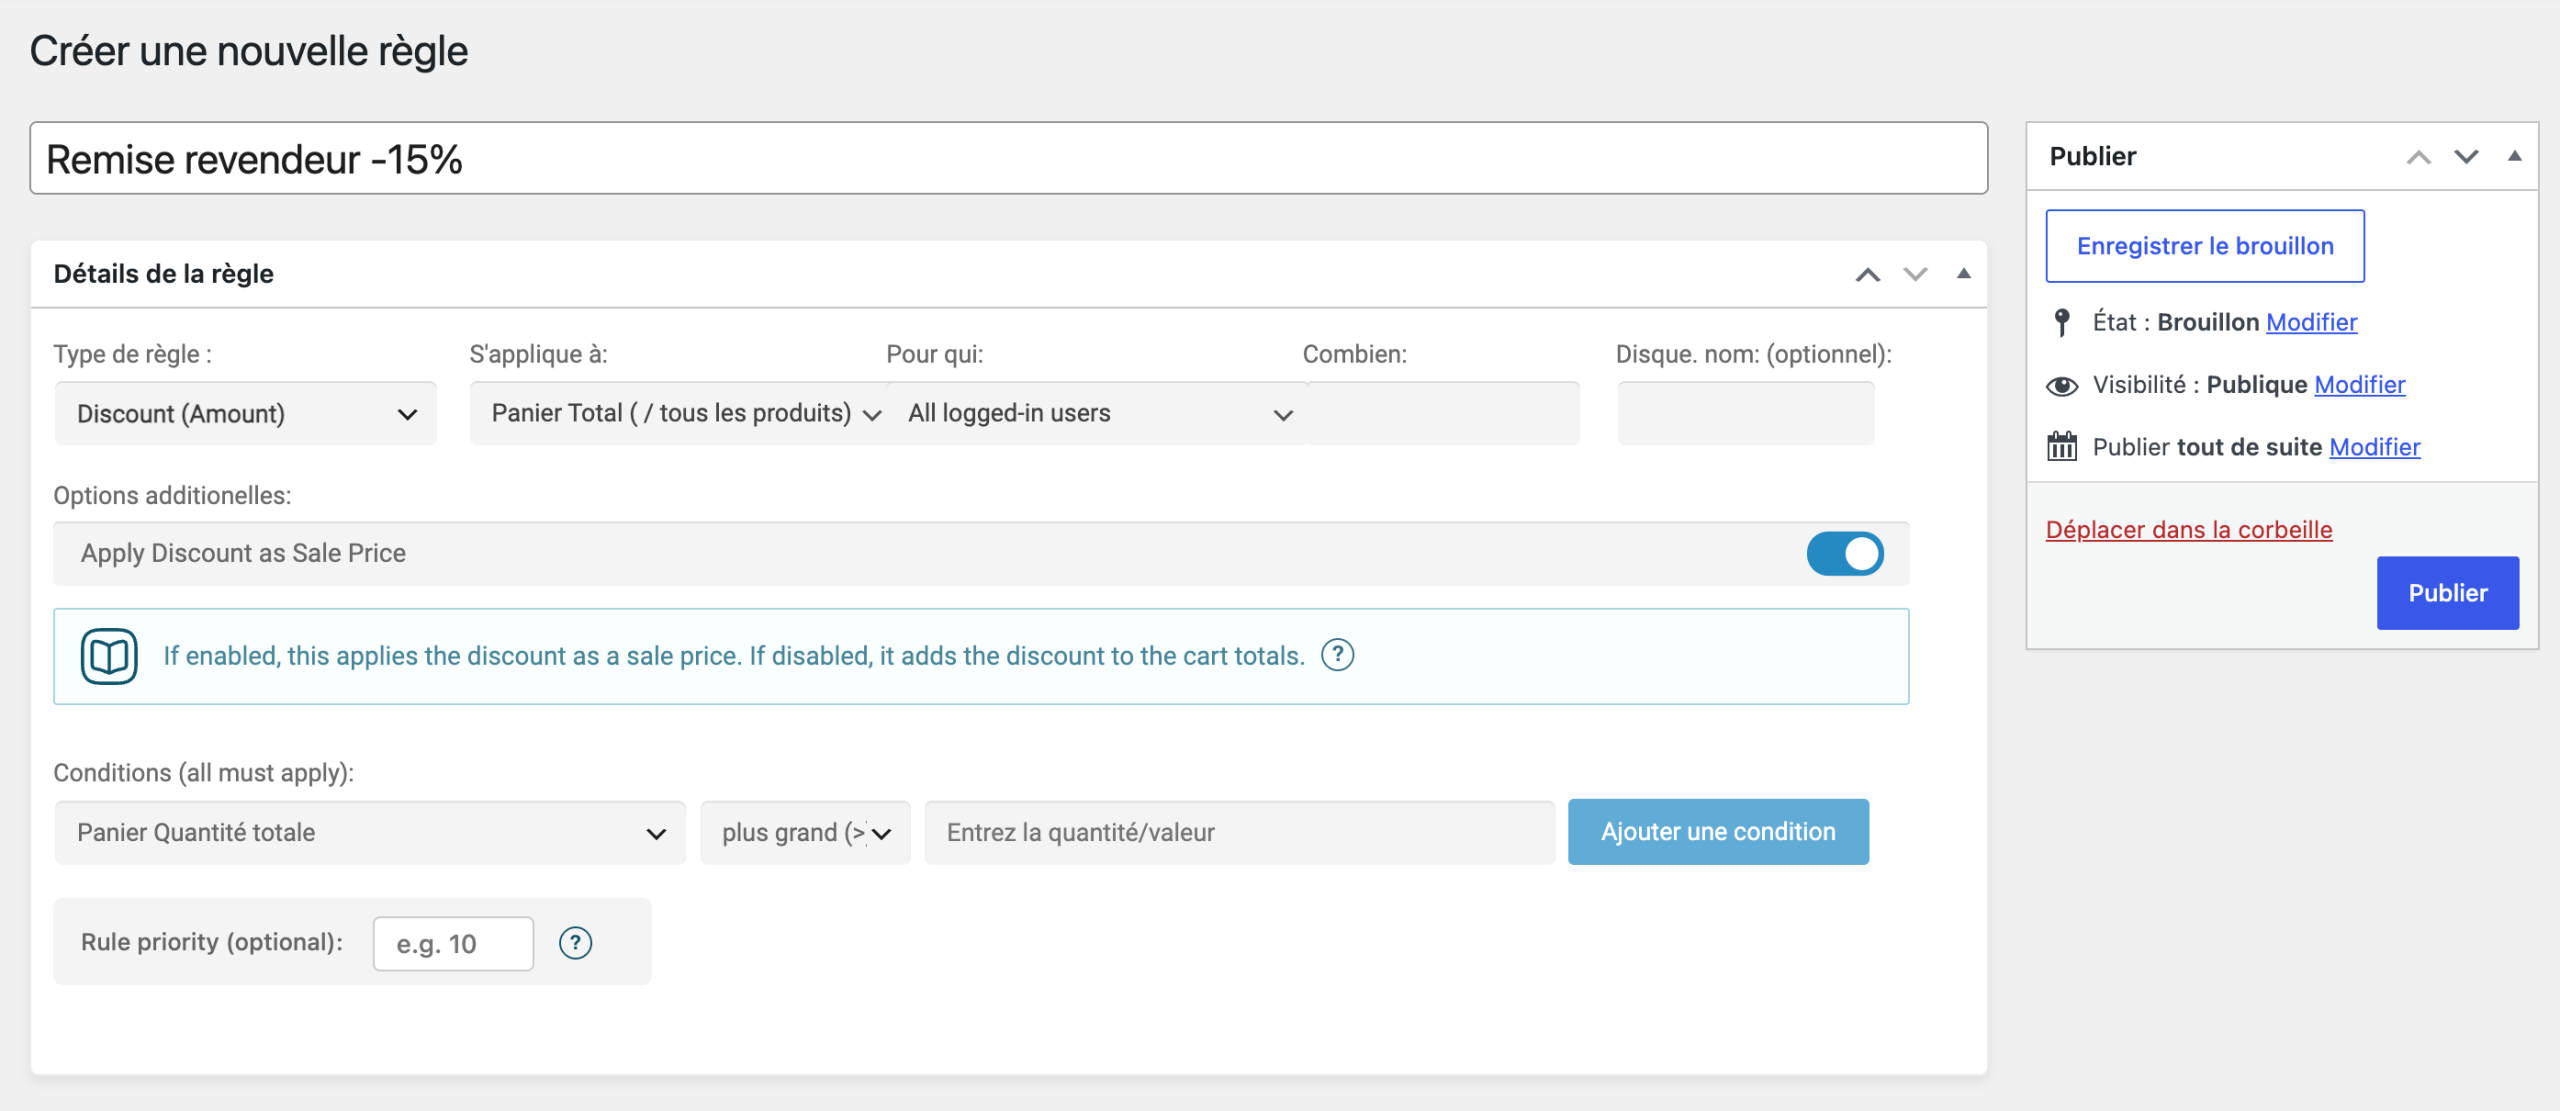The width and height of the screenshot is (2560, 1111).
Task: Focus the Disque. nom optional field
Action: coord(1746,413)
